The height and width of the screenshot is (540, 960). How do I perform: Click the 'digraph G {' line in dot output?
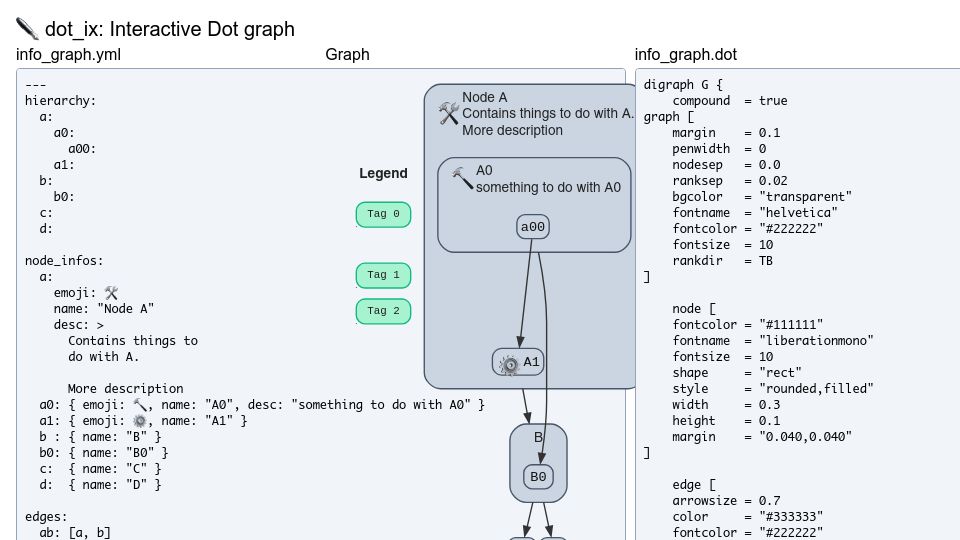click(x=683, y=84)
